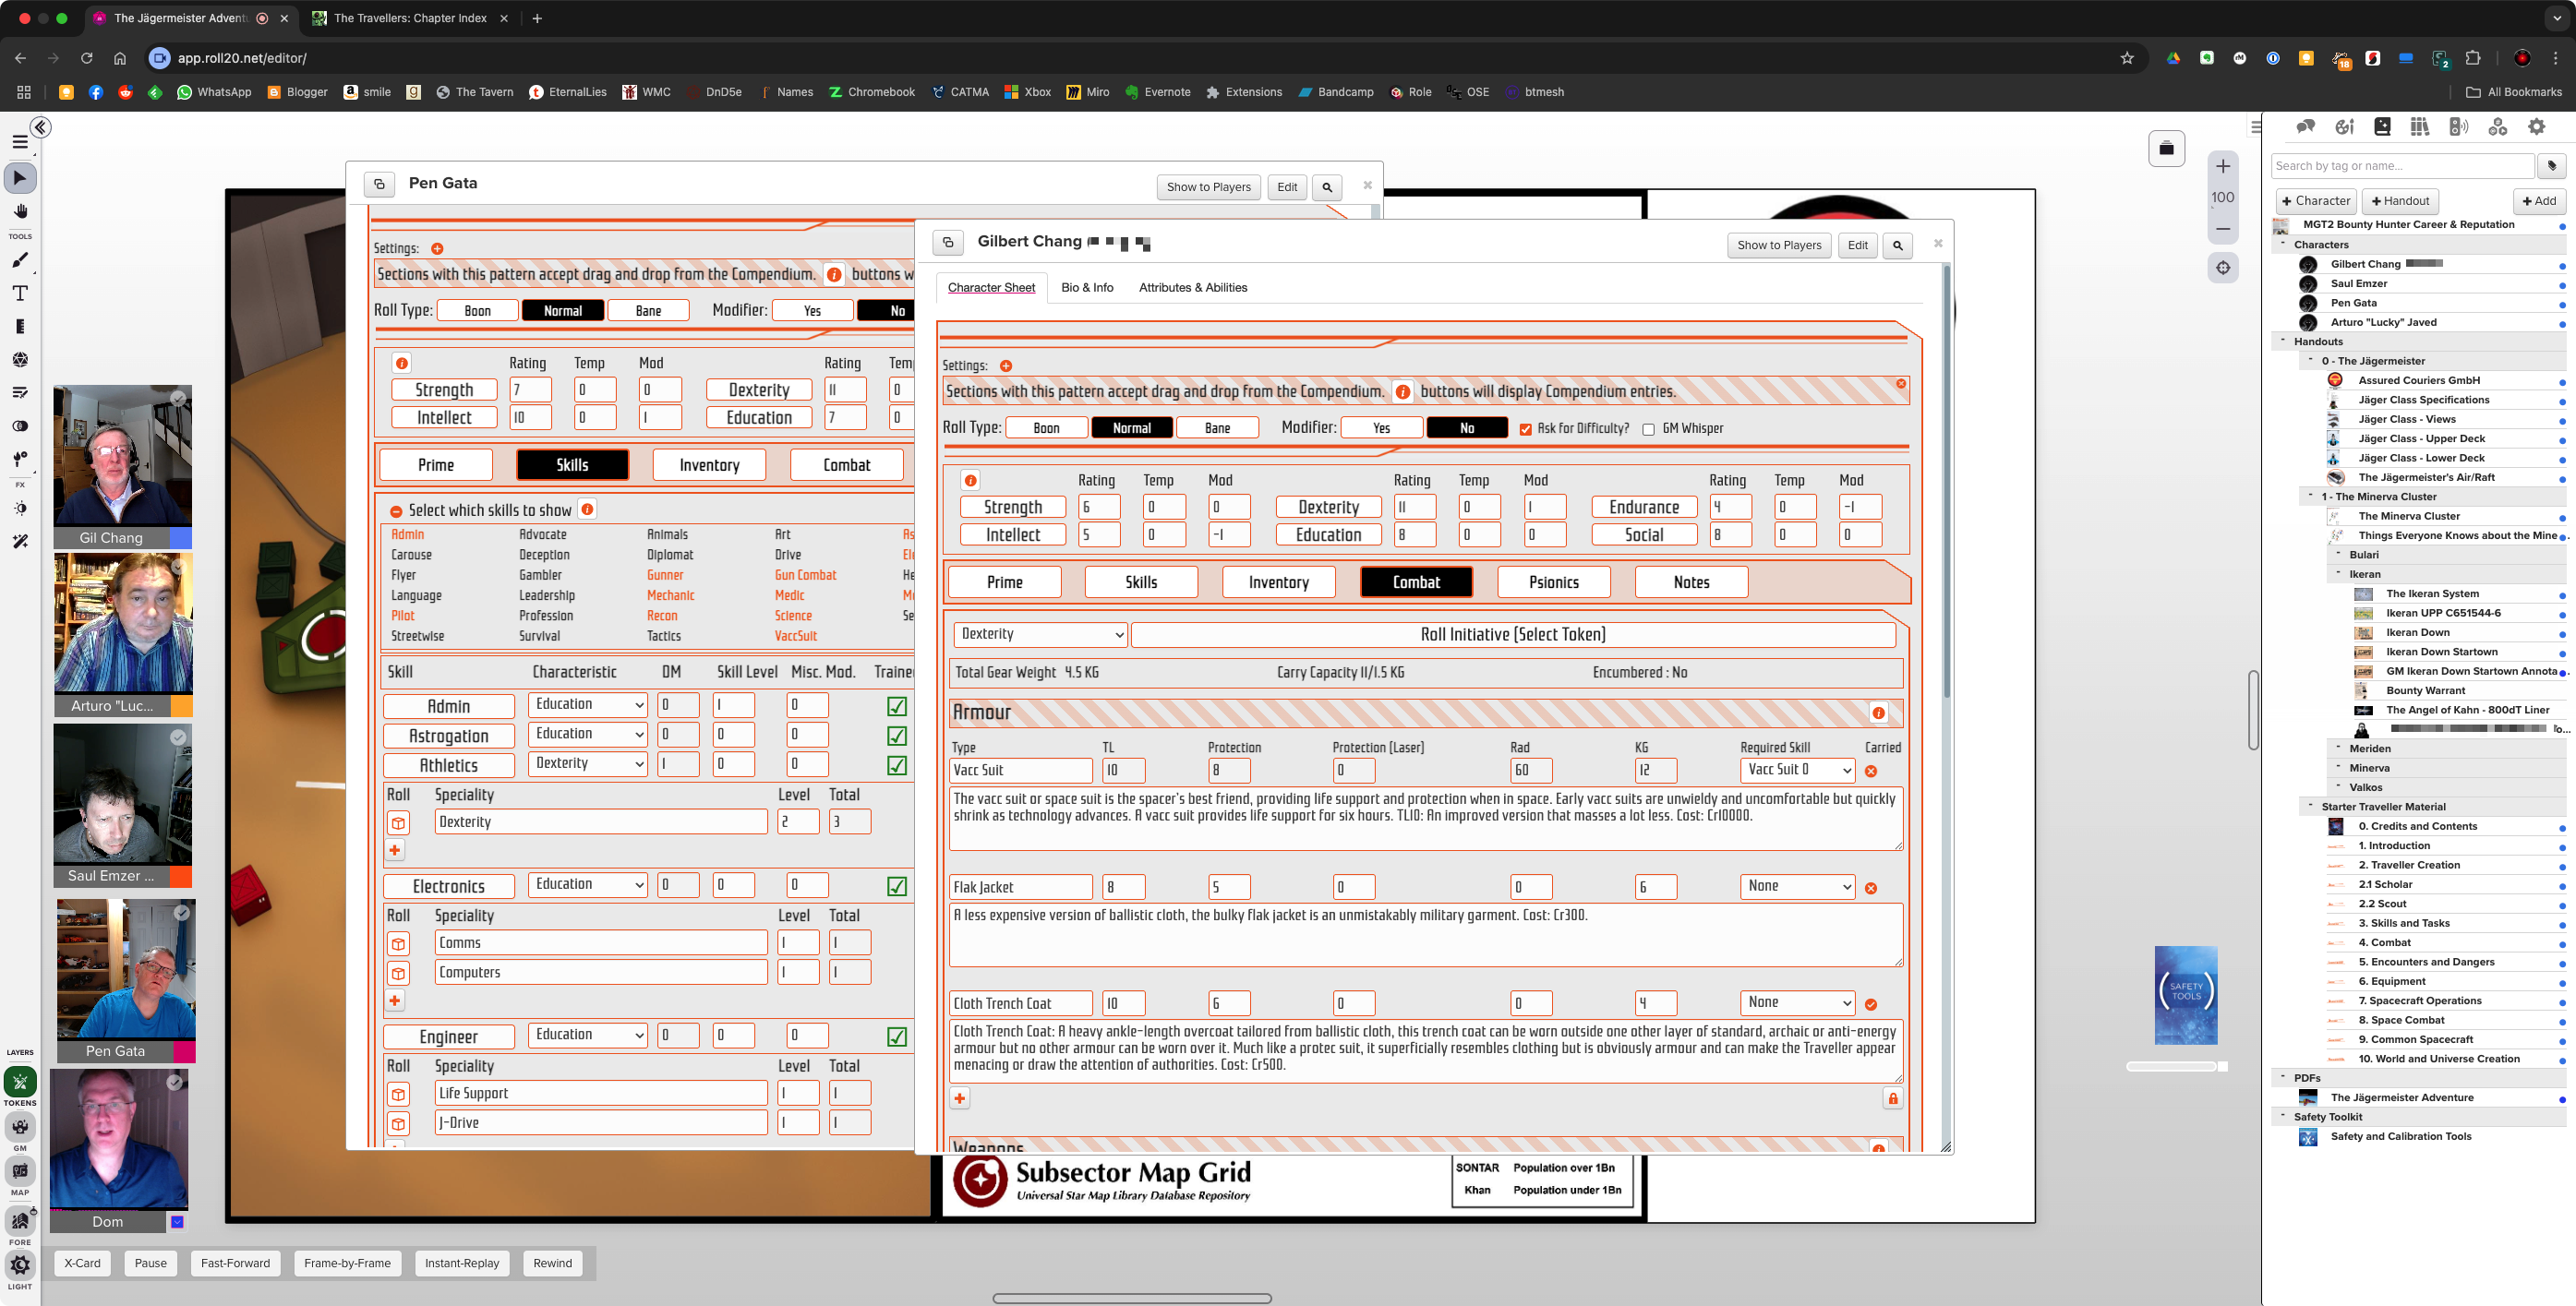Open the page toolbar folder button
This screenshot has height=1306, width=2576.
pyautogui.click(x=2166, y=149)
